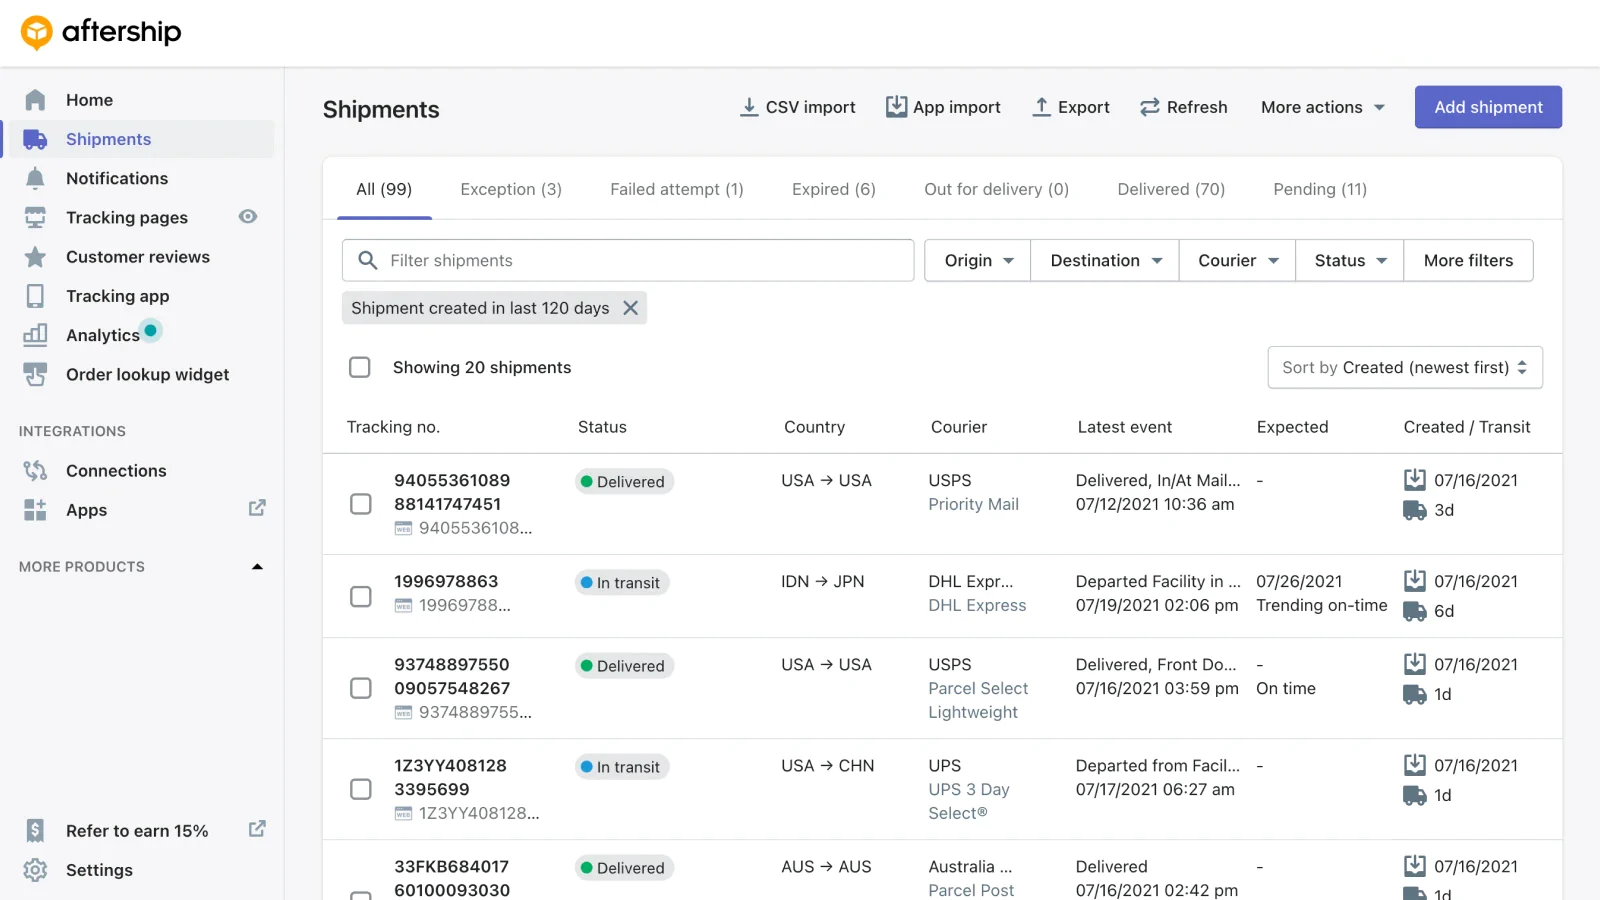
Task: Open the Priority Mail courier link
Action: click(973, 505)
